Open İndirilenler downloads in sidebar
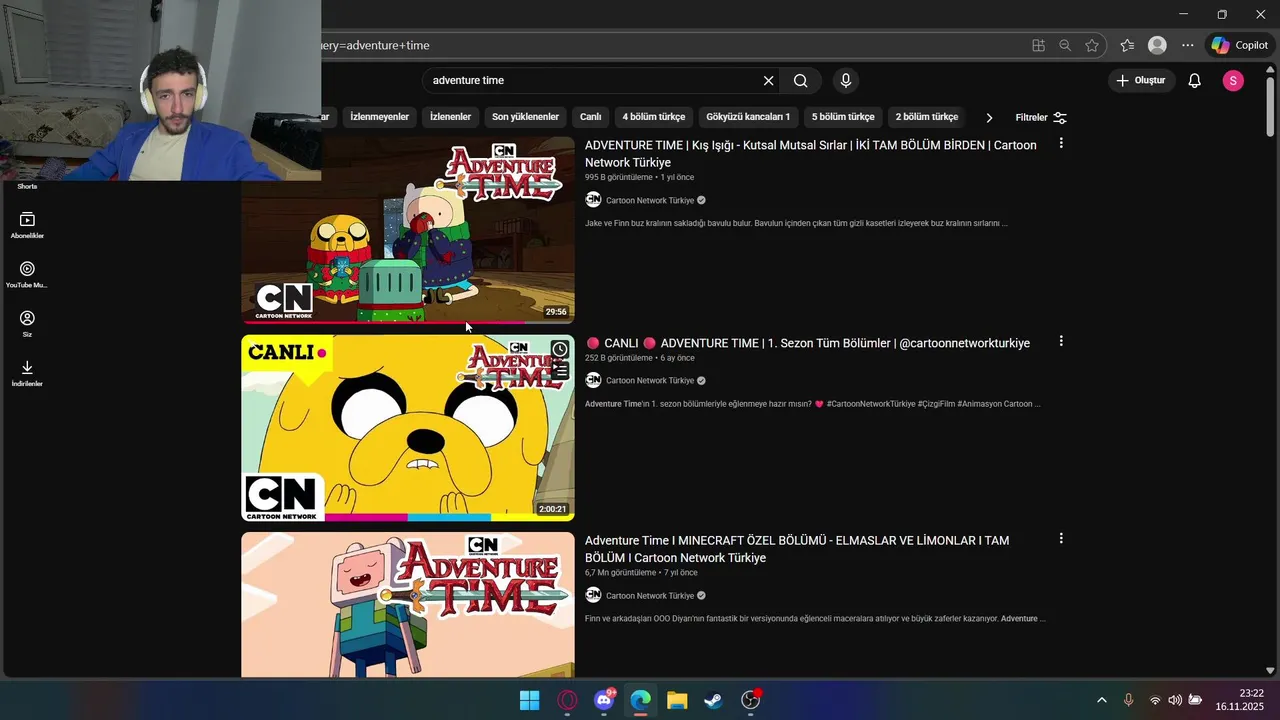This screenshot has height=720, width=1280. [x=27, y=373]
